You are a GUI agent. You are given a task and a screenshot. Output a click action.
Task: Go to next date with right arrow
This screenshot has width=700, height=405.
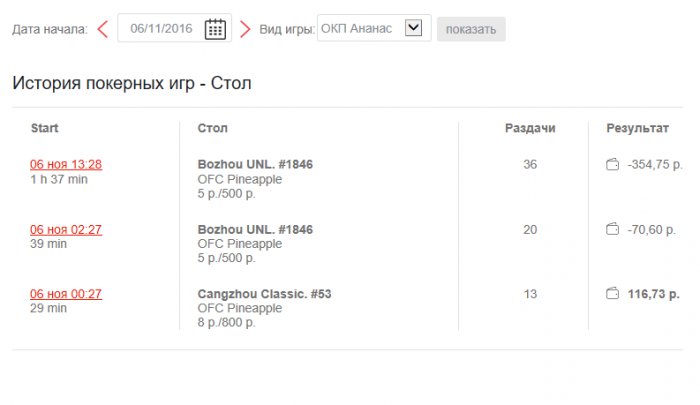click(x=245, y=29)
